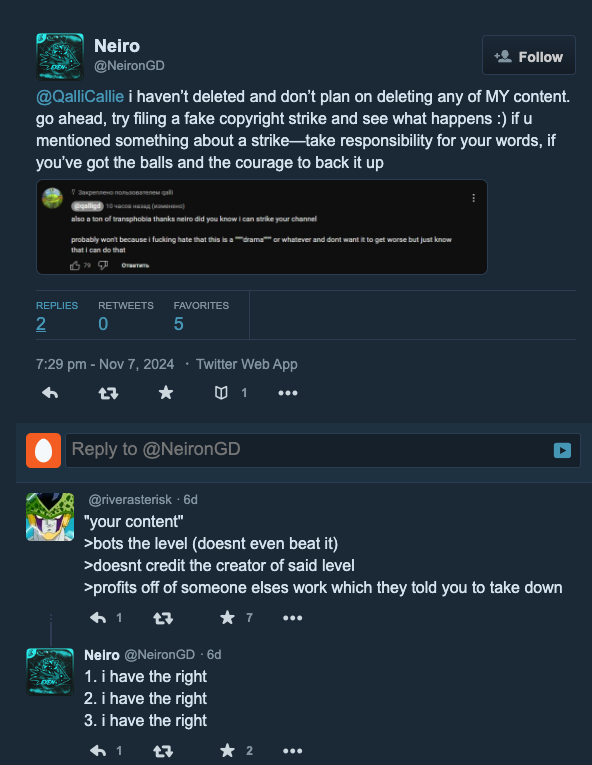The height and width of the screenshot is (765, 592).
Task: Open more options on Neiro's bottom reply
Action: pos(292,751)
